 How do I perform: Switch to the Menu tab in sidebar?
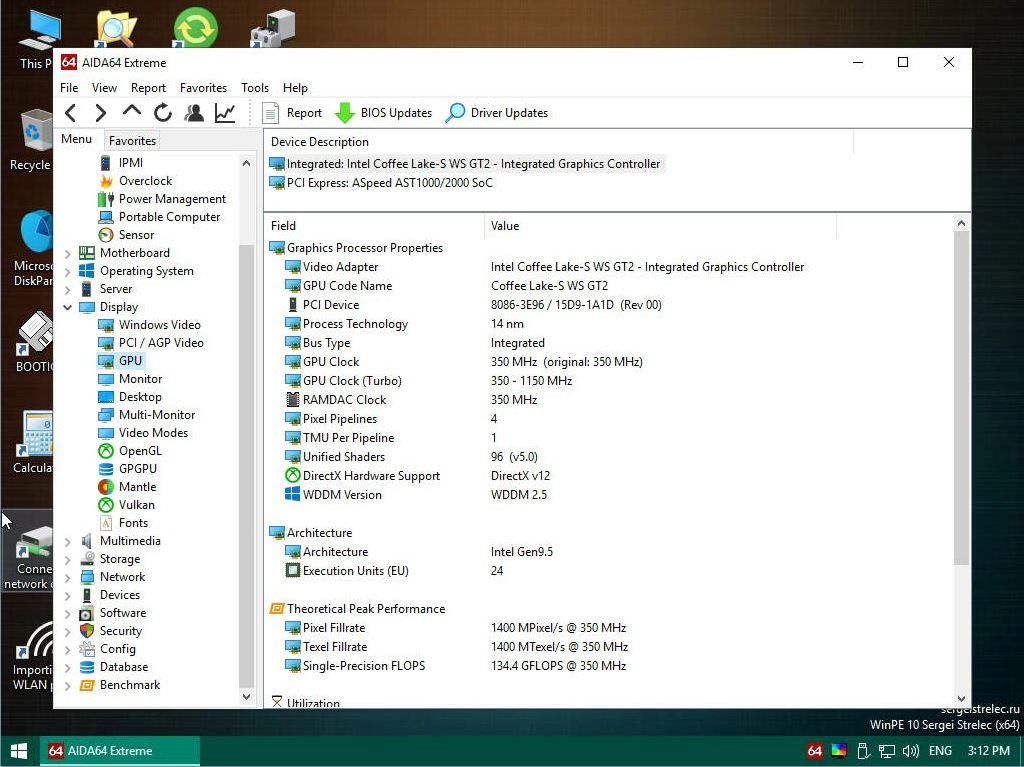pos(76,139)
